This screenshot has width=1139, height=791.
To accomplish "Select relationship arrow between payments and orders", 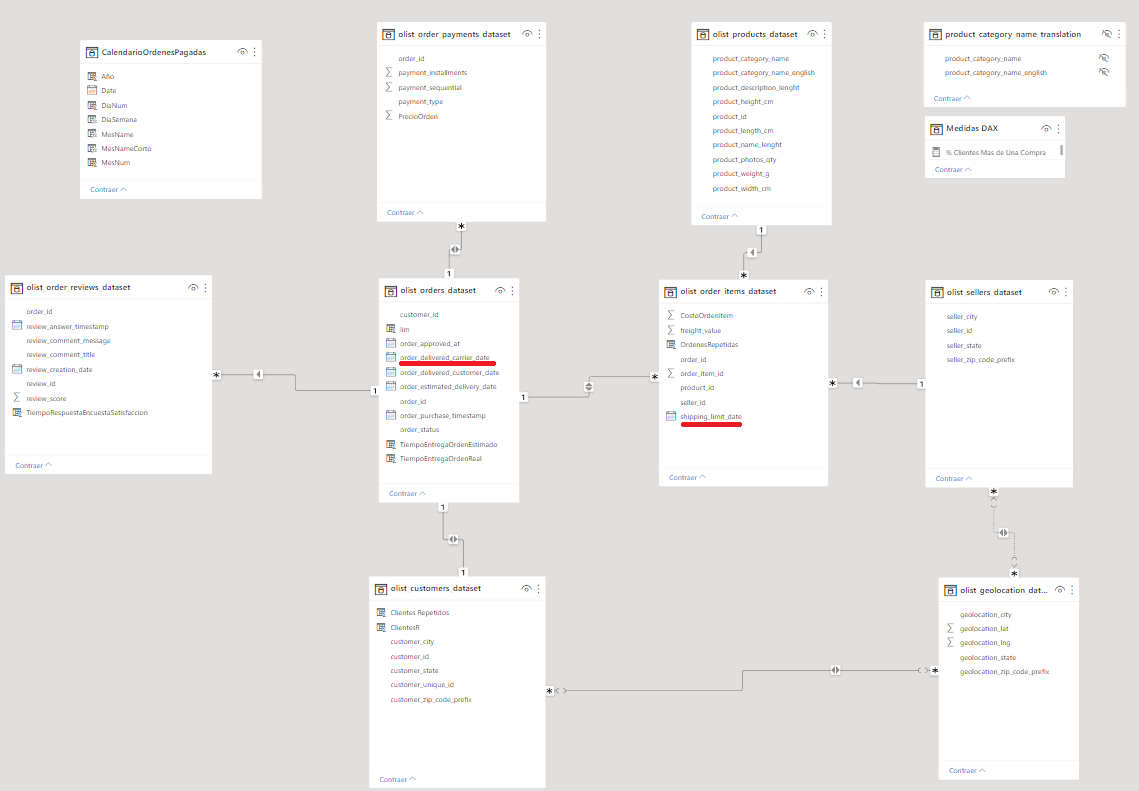I will tap(455, 249).
